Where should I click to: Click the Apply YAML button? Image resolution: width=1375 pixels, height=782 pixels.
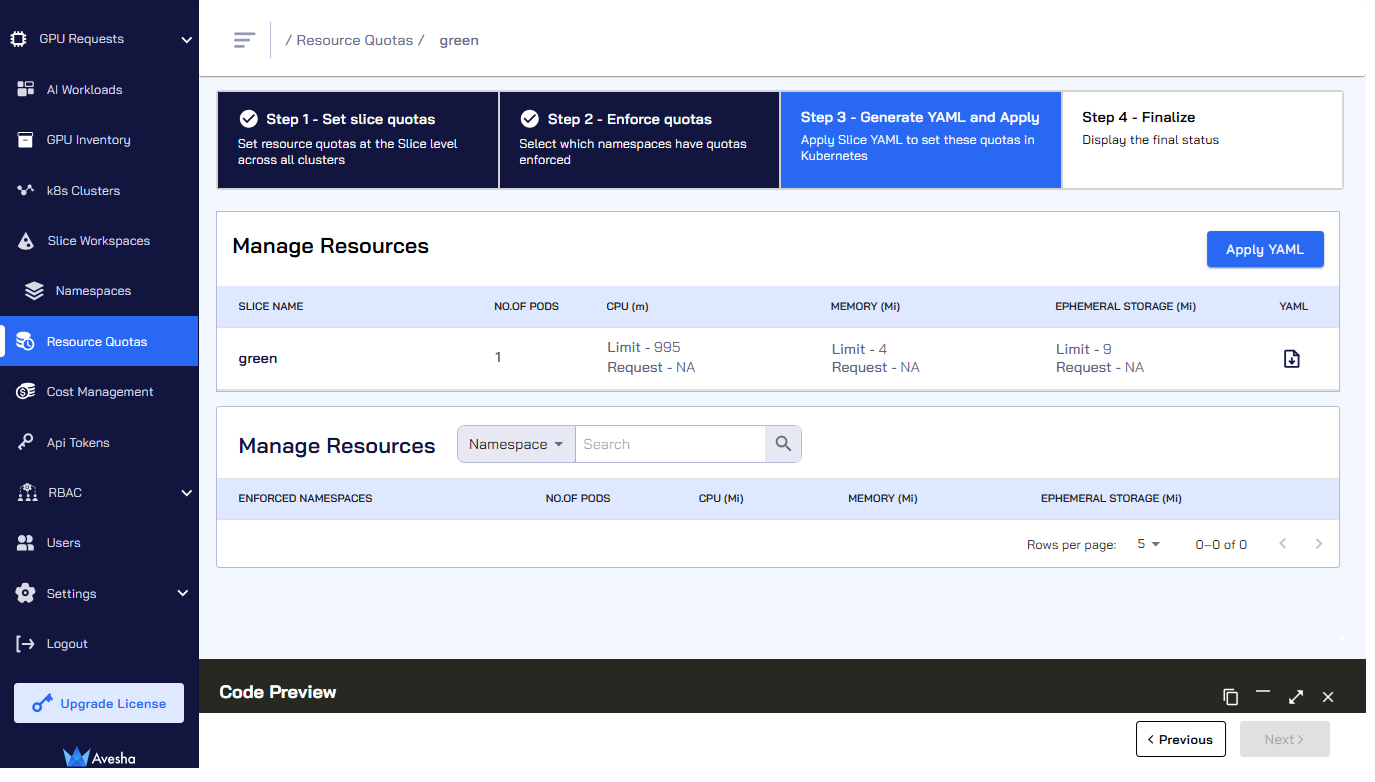pos(1265,249)
